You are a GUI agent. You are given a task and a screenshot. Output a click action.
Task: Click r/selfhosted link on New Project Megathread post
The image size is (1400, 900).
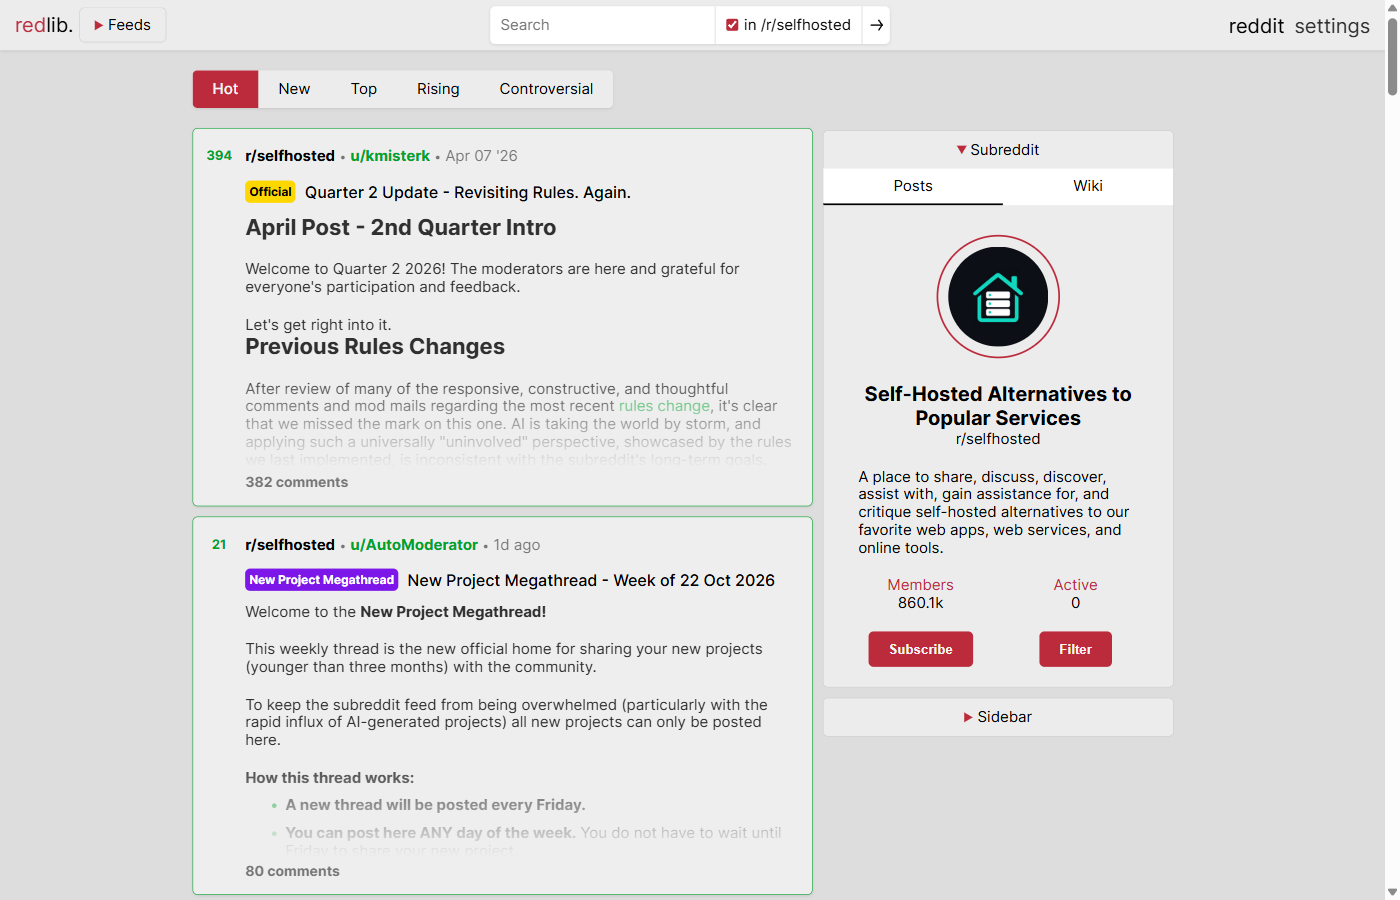point(290,545)
